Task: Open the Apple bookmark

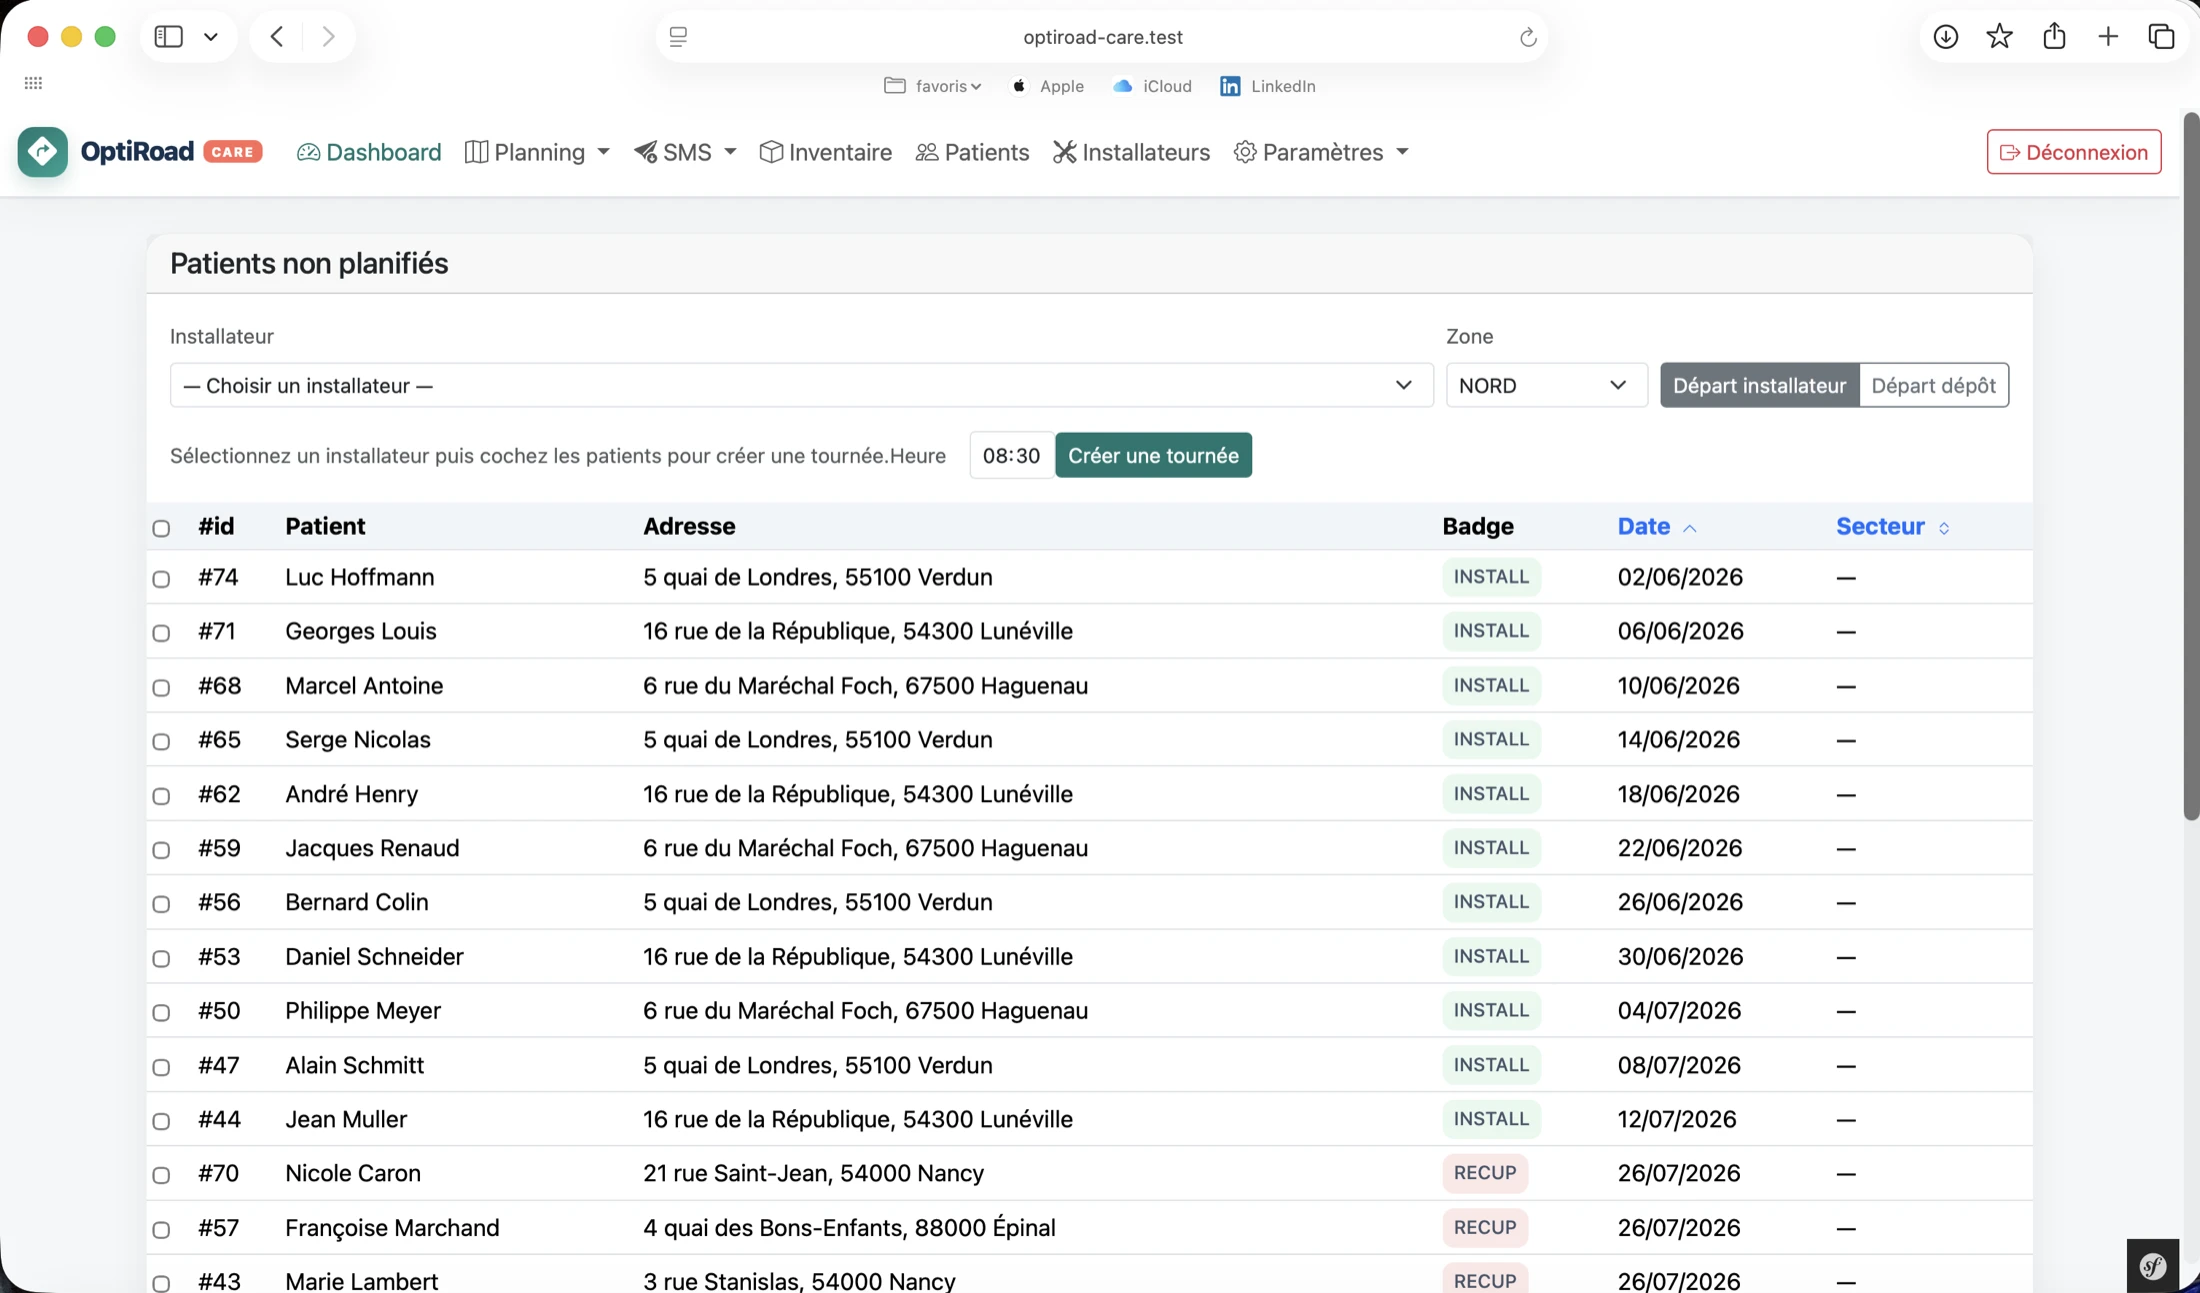Action: (x=1047, y=86)
